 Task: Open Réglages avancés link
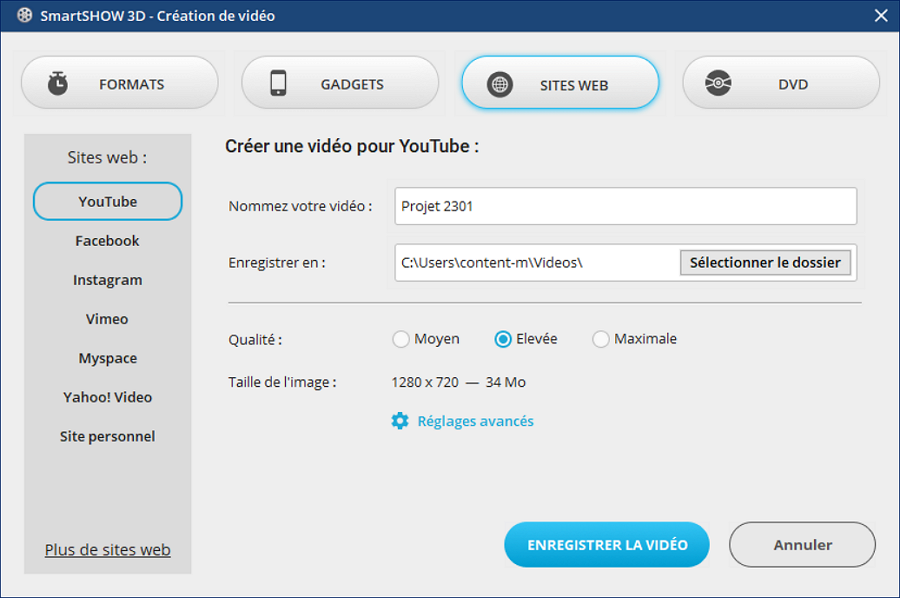pos(475,421)
